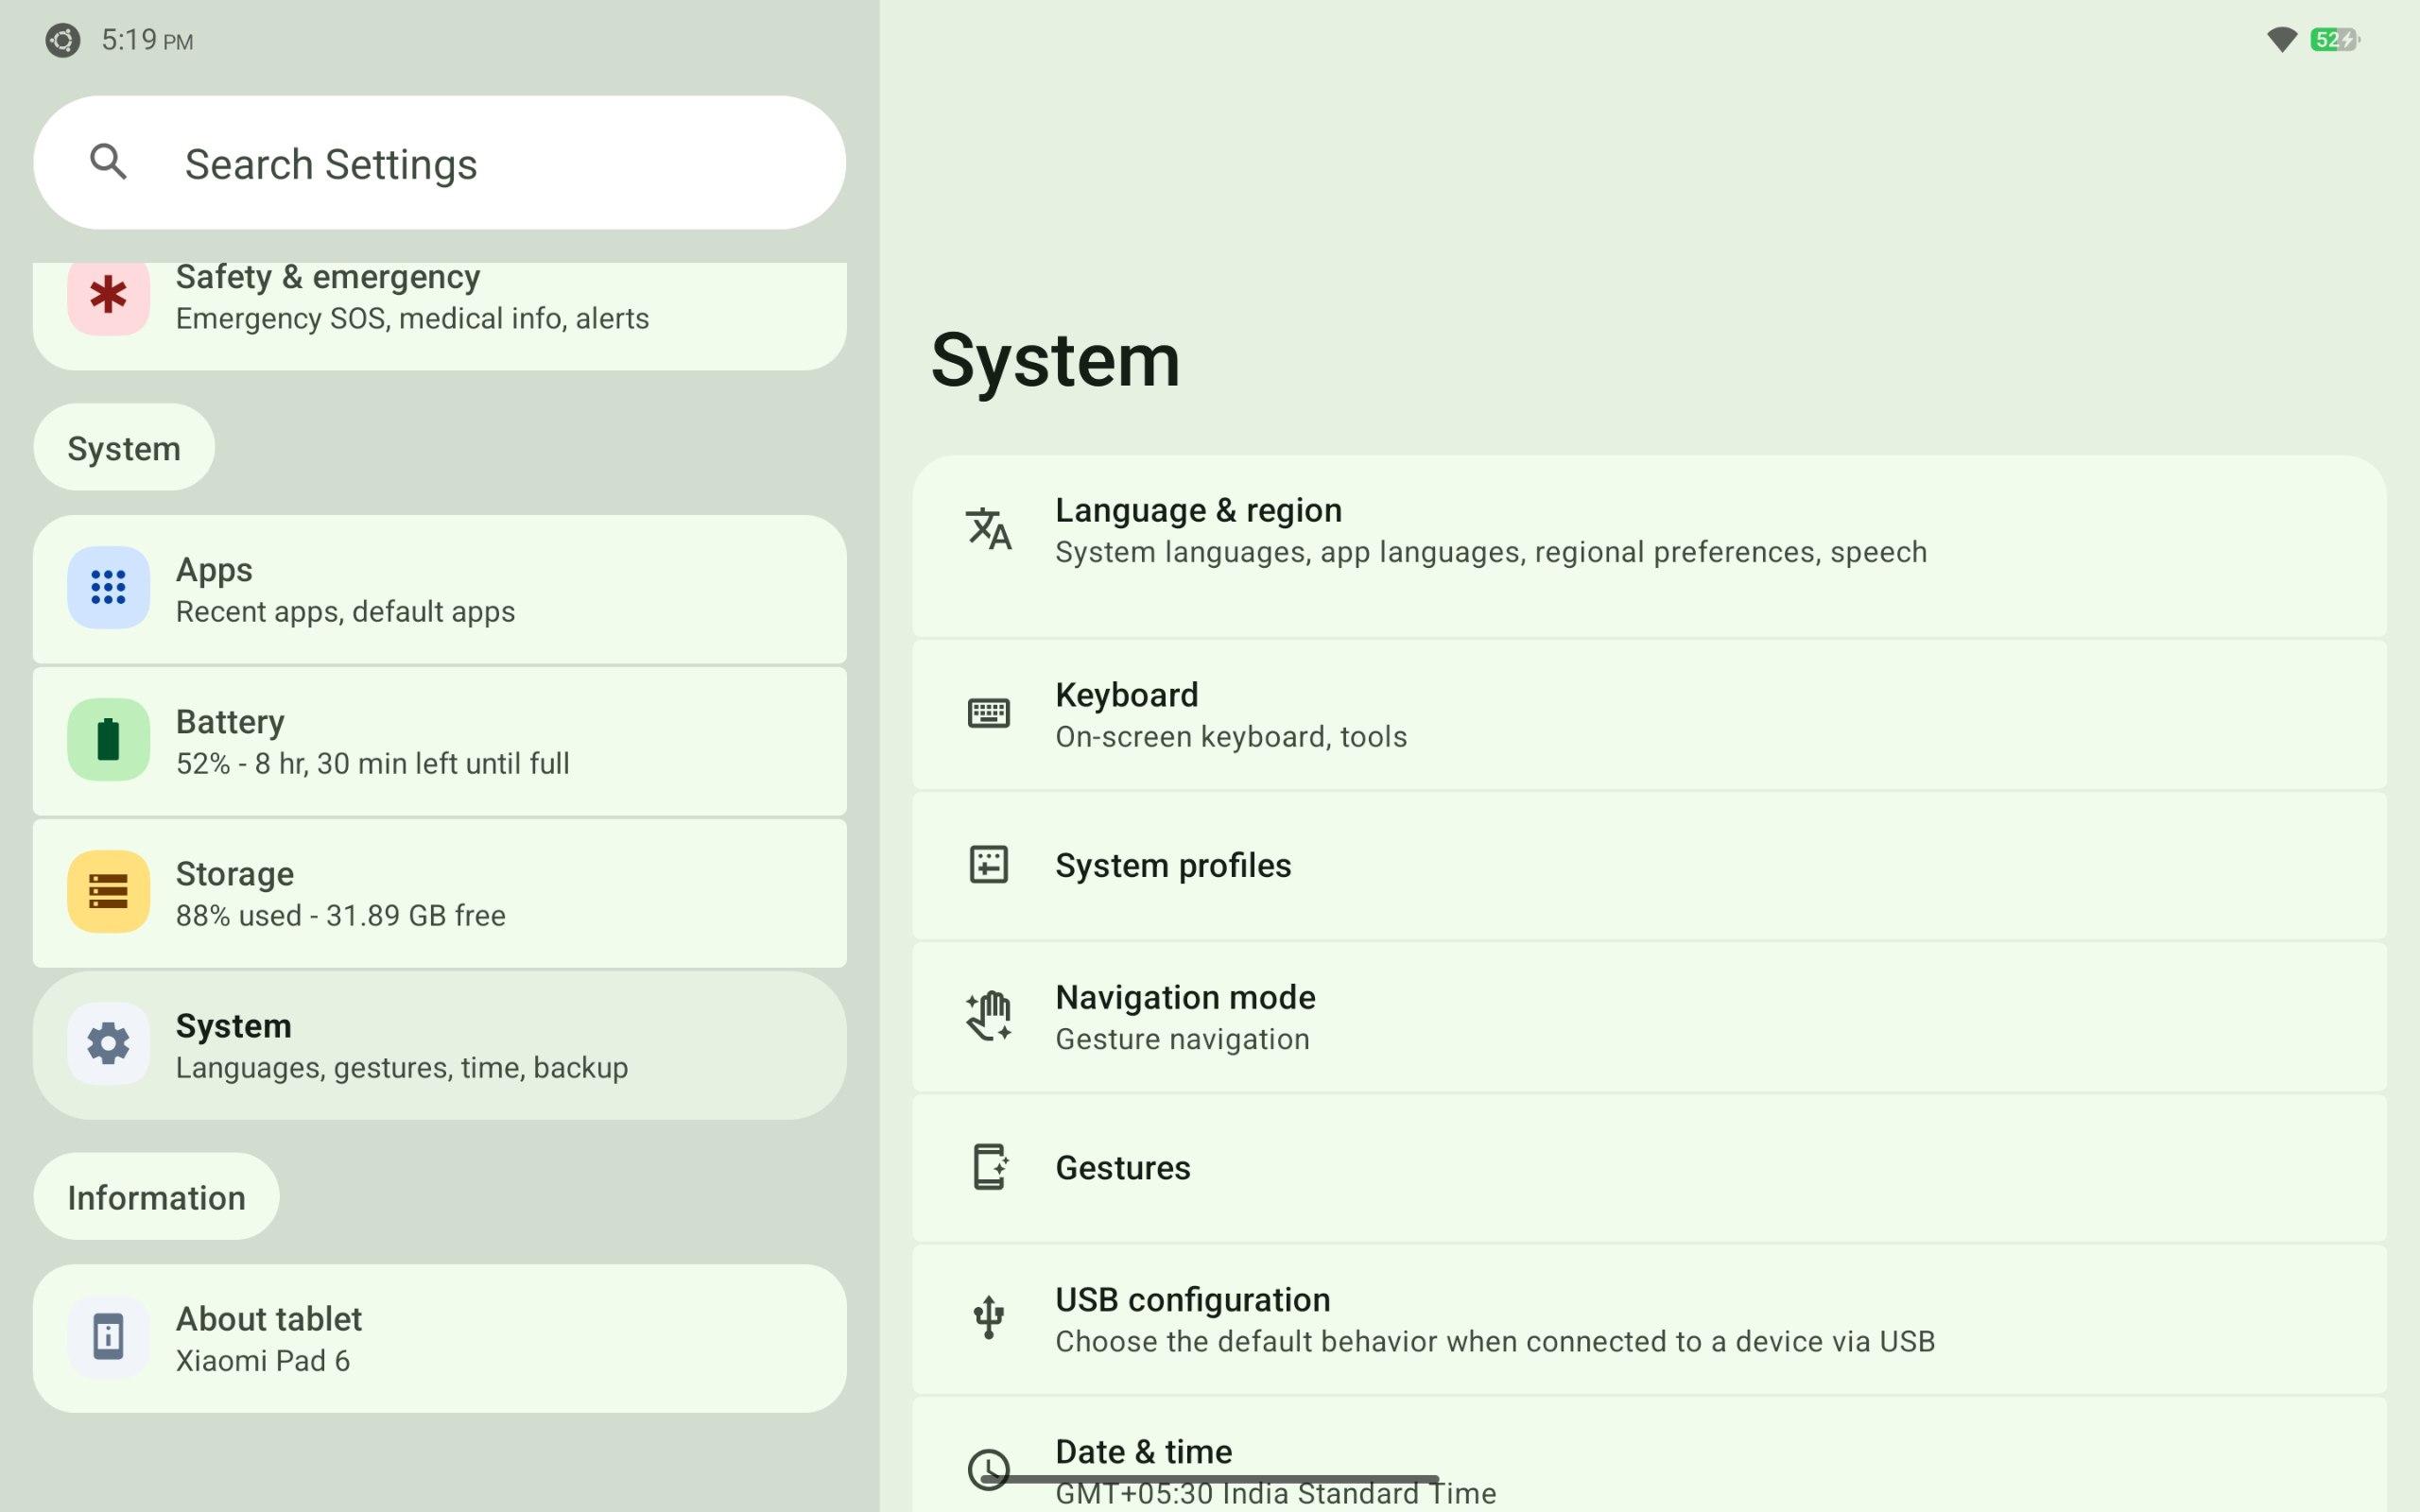The image size is (2420, 1512).
Task: Click the Safety & emergency asterisk icon
Action: (x=108, y=295)
